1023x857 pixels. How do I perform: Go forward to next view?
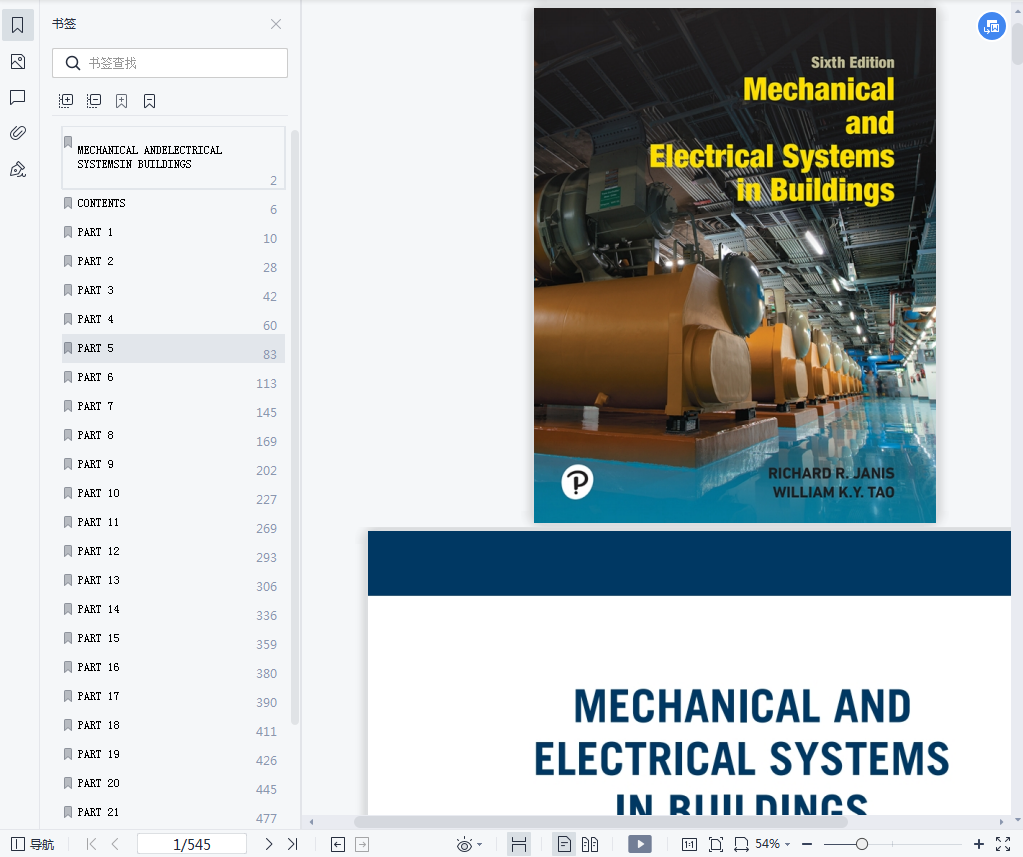click(362, 845)
